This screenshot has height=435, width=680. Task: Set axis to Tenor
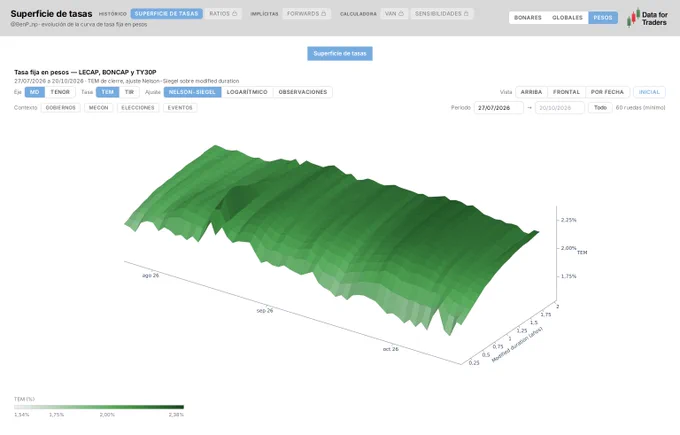tap(60, 92)
